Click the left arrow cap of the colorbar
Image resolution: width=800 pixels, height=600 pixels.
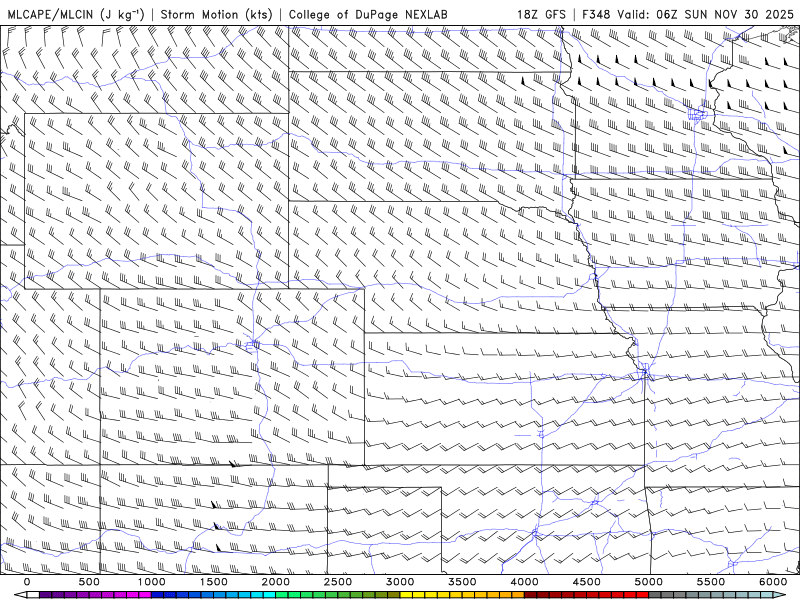20,594
